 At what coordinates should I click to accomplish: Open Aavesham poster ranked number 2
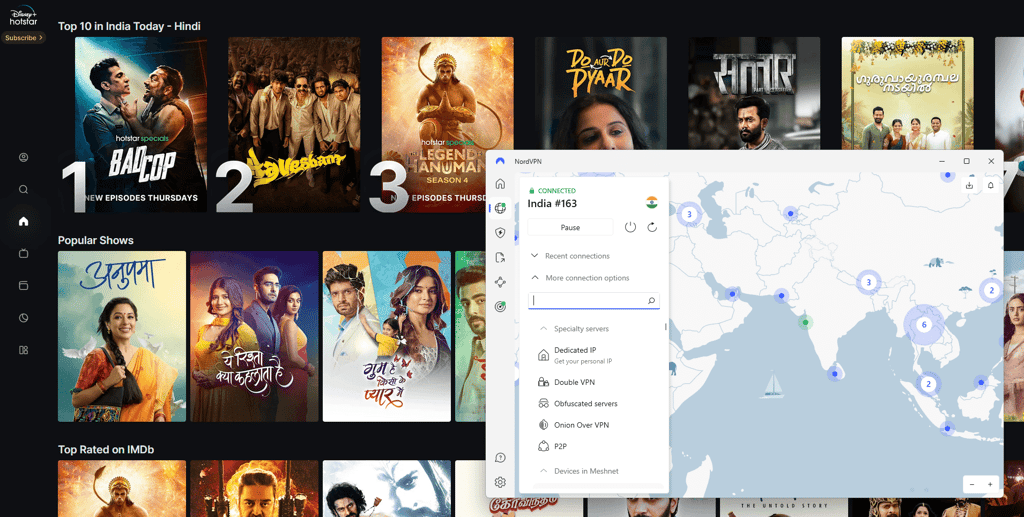(x=294, y=124)
